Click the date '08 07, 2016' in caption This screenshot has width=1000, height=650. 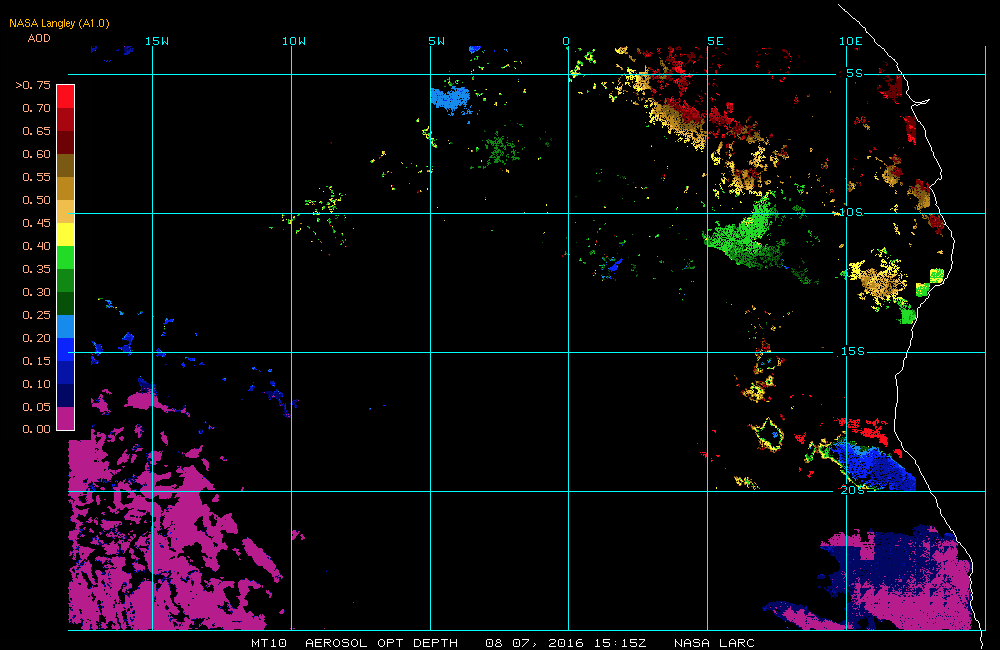click(534, 643)
